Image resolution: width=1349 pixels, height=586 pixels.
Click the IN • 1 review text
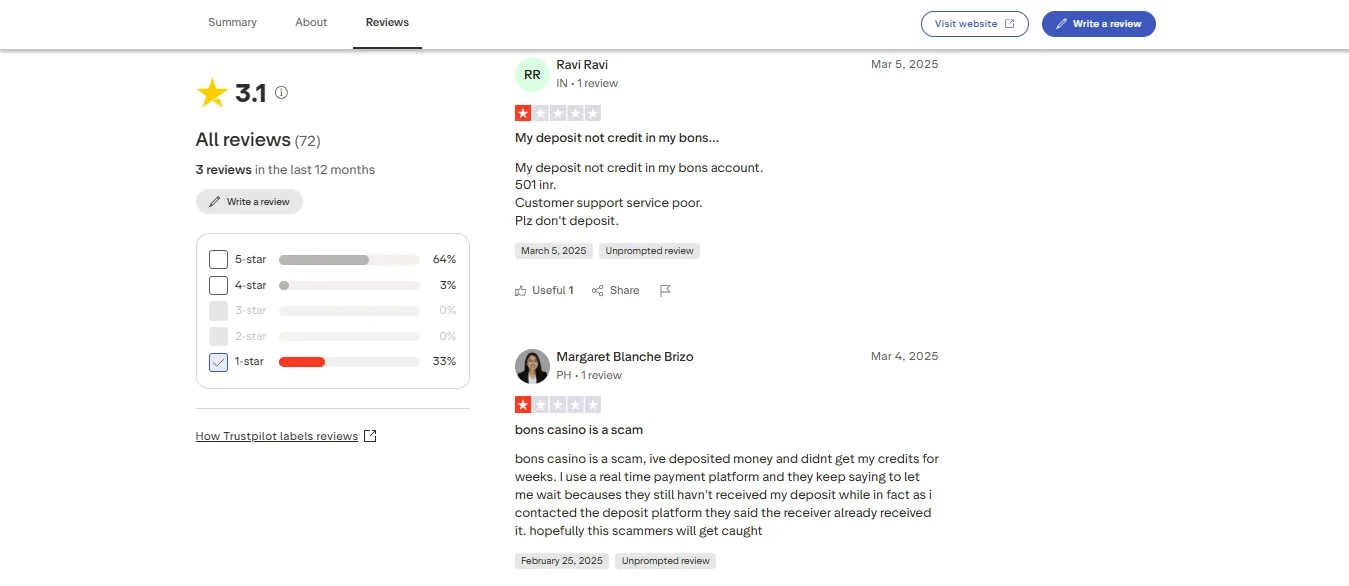pyautogui.click(x=587, y=84)
